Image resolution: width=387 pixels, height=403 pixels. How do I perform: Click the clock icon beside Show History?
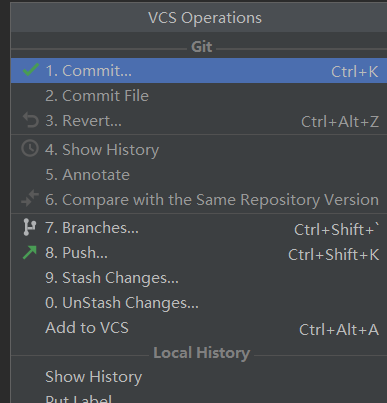pos(30,149)
